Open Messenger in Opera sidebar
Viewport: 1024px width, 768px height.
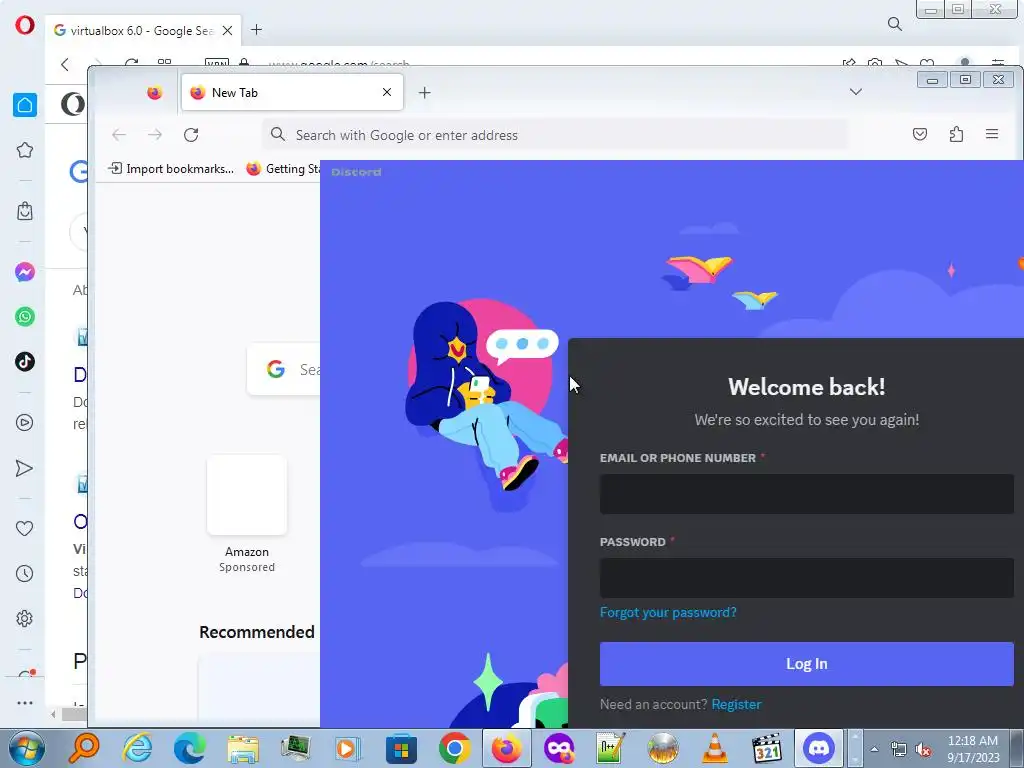[25, 272]
